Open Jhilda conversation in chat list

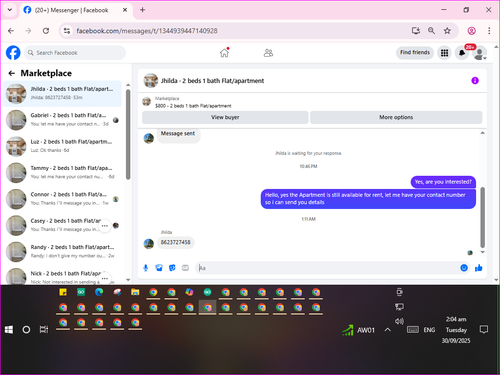[x=63, y=93]
